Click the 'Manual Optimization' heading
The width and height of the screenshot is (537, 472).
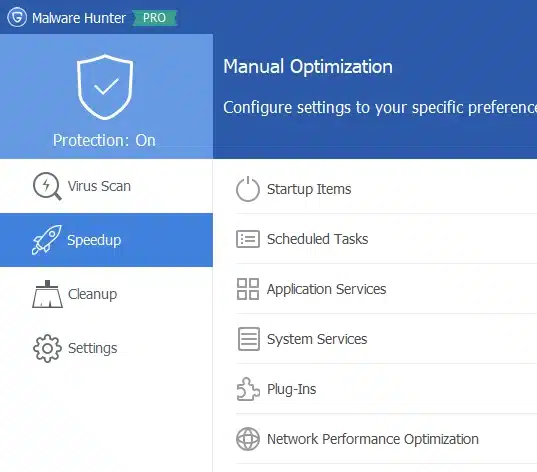point(308,67)
